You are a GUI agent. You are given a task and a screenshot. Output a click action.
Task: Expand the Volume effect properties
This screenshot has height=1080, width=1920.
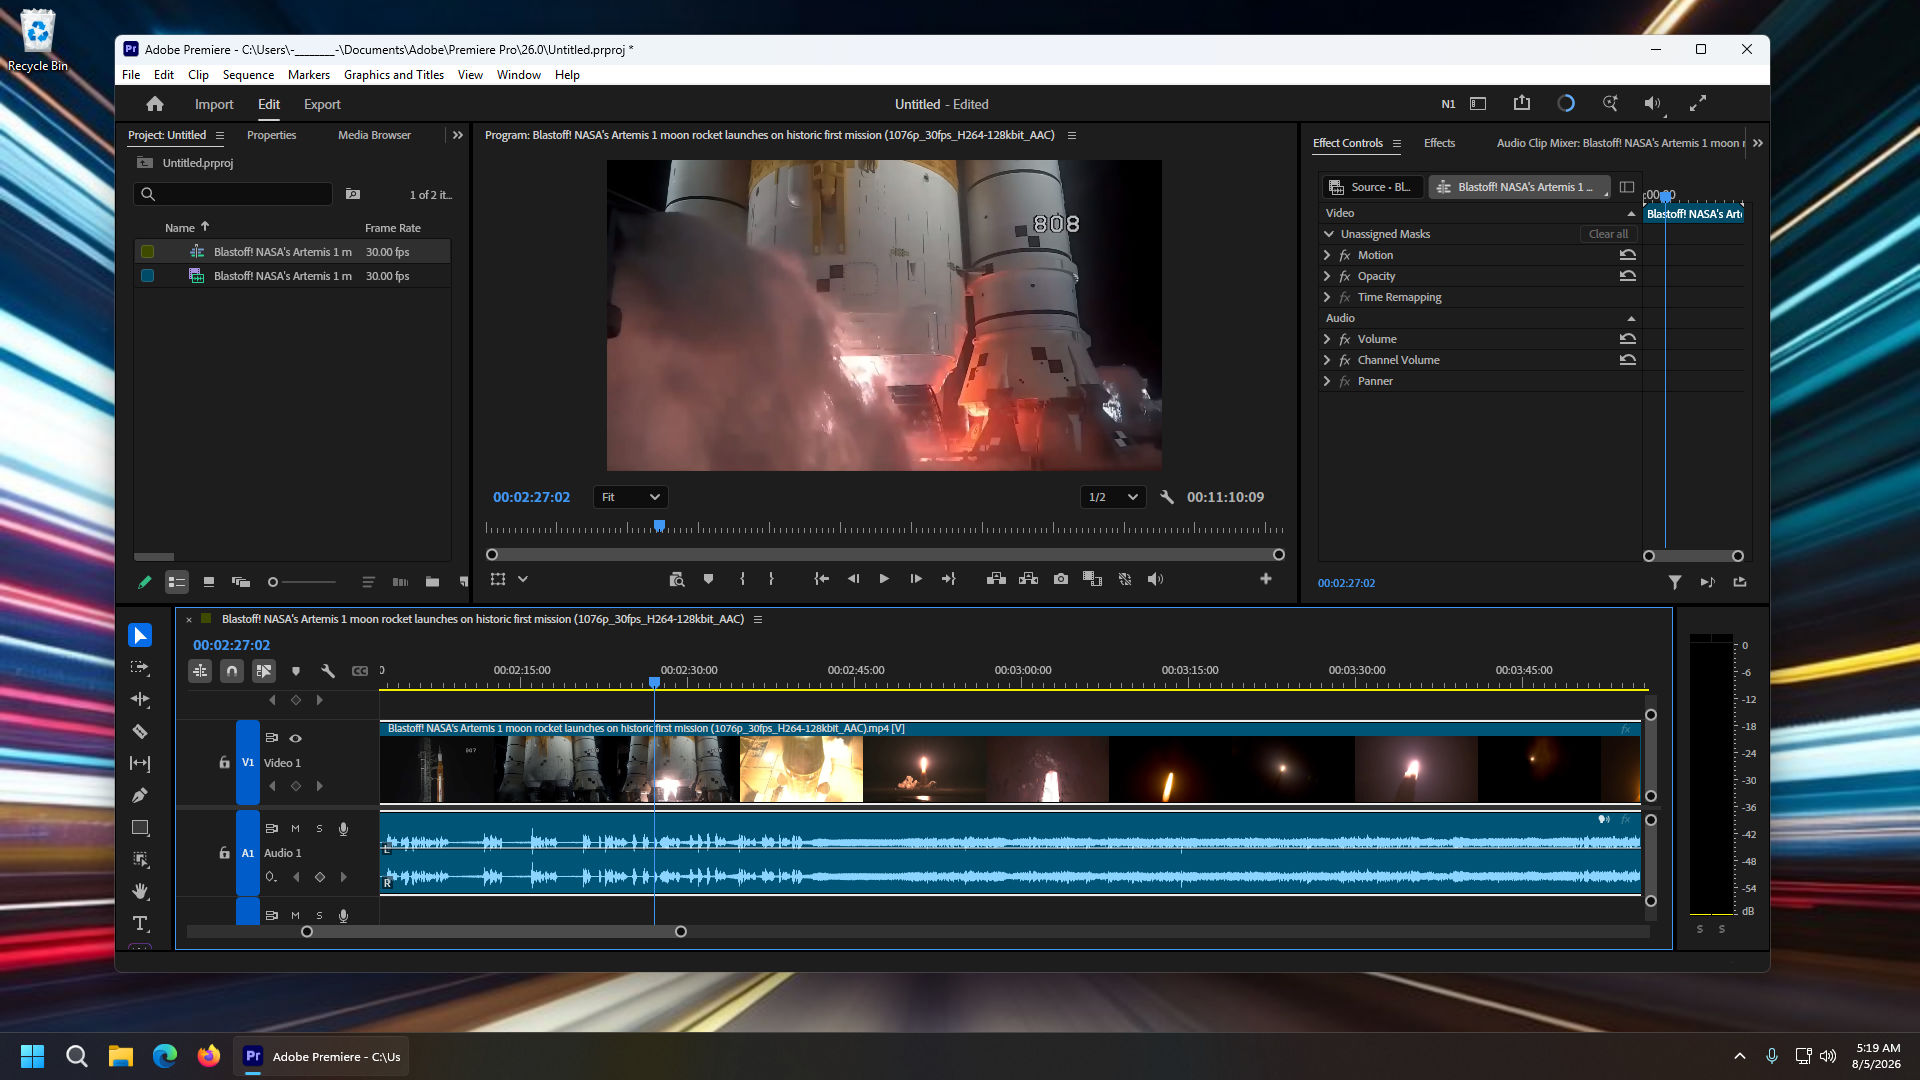coord(1327,339)
